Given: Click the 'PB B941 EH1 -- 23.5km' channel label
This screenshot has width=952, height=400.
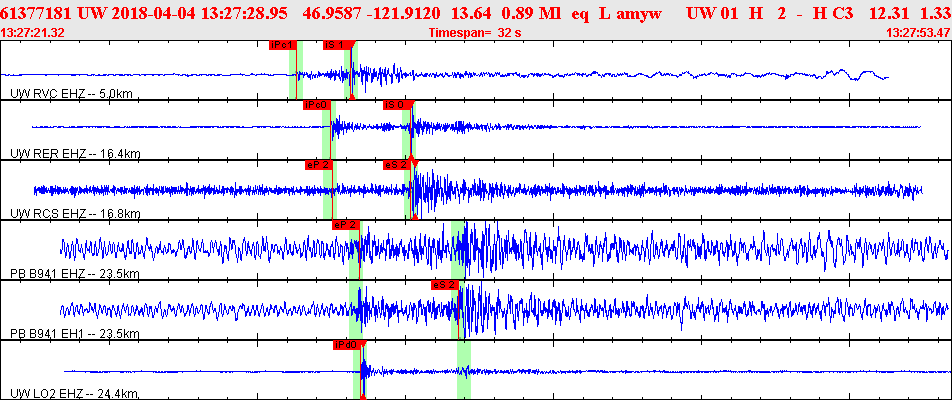Looking at the screenshot, I should point(75,334).
